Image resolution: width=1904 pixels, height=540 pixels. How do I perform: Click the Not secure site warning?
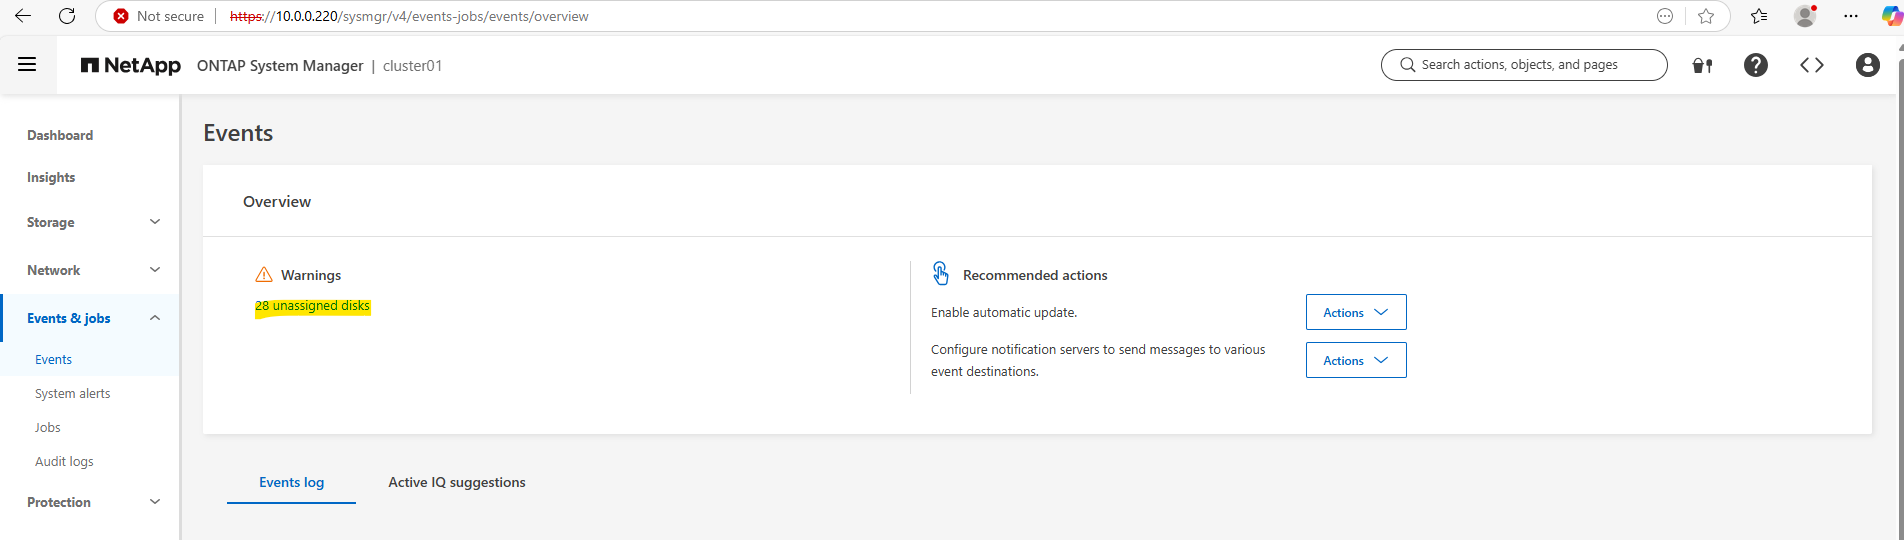pos(159,16)
